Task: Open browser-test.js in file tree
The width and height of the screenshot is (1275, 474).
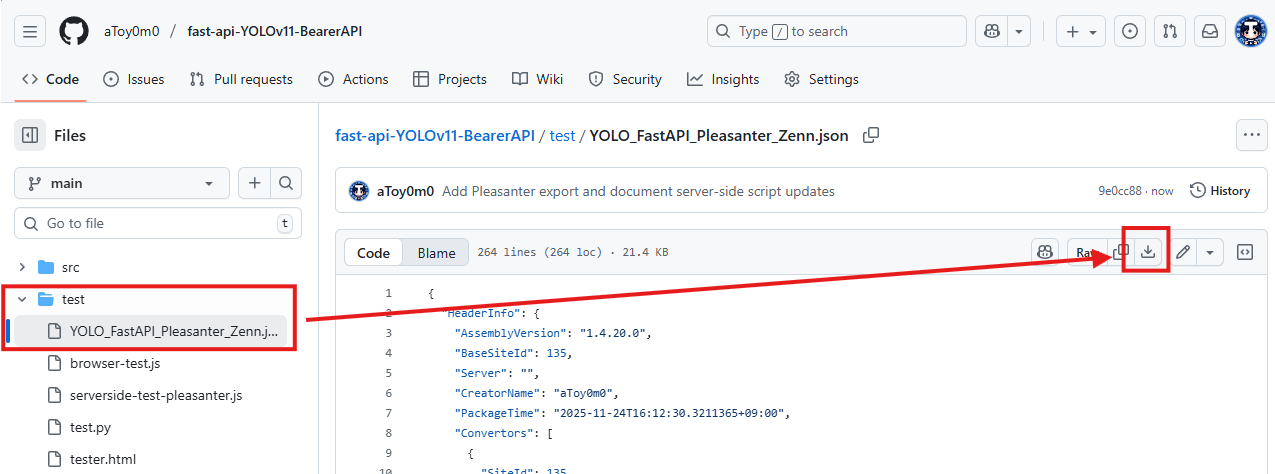Action: click(115, 363)
